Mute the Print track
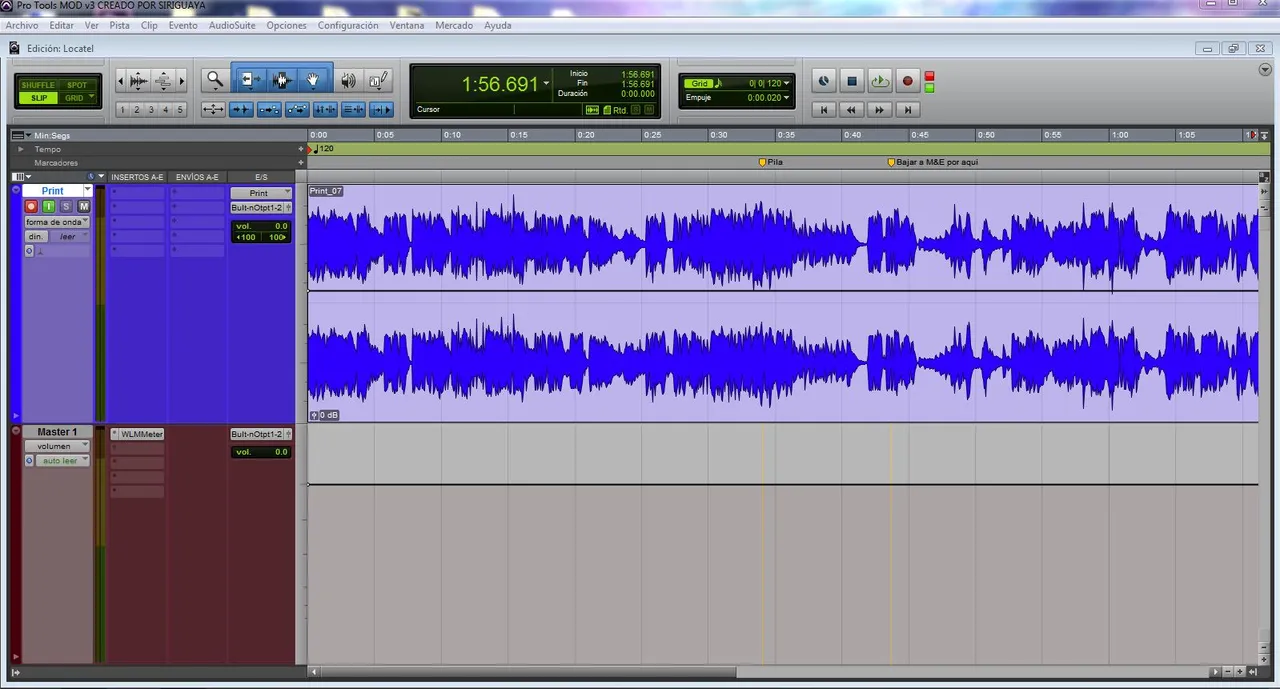This screenshot has height=689, width=1280. [x=84, y=206]
